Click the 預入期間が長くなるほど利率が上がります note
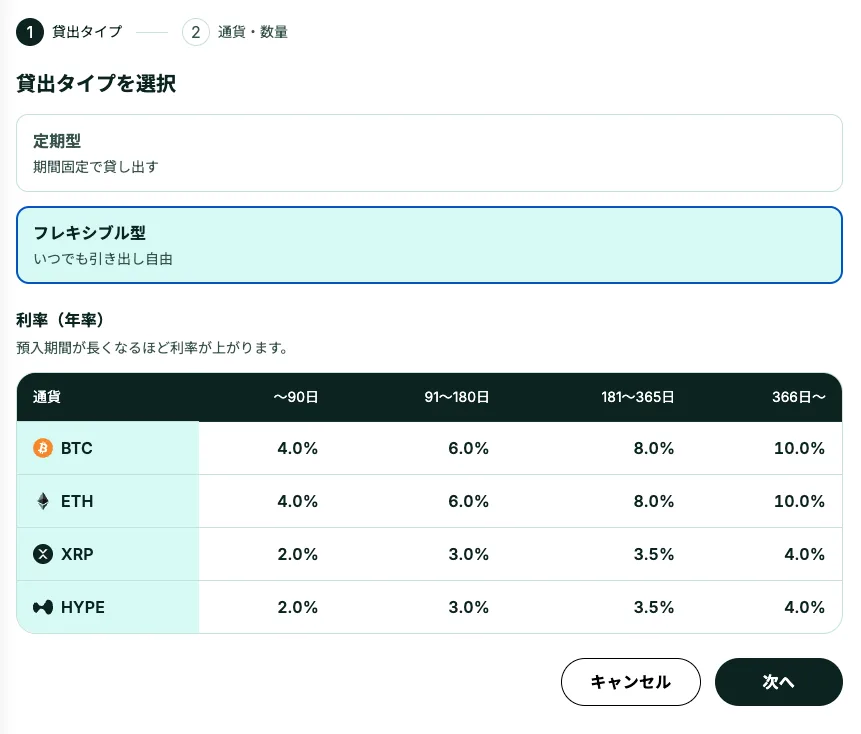The height and width of the screenshot is (734, 861). click(x=152, y=348)
